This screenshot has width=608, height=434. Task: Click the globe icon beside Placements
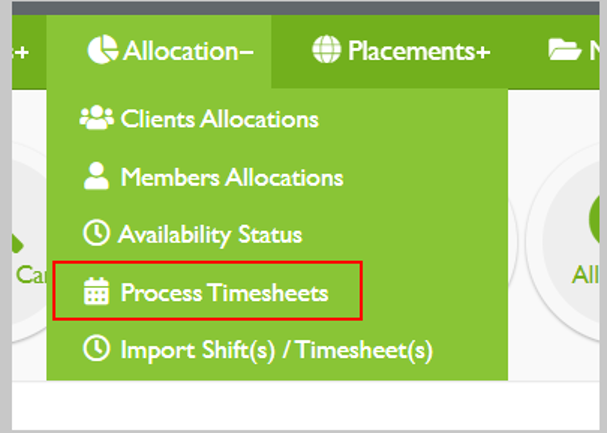click(327, 50)
